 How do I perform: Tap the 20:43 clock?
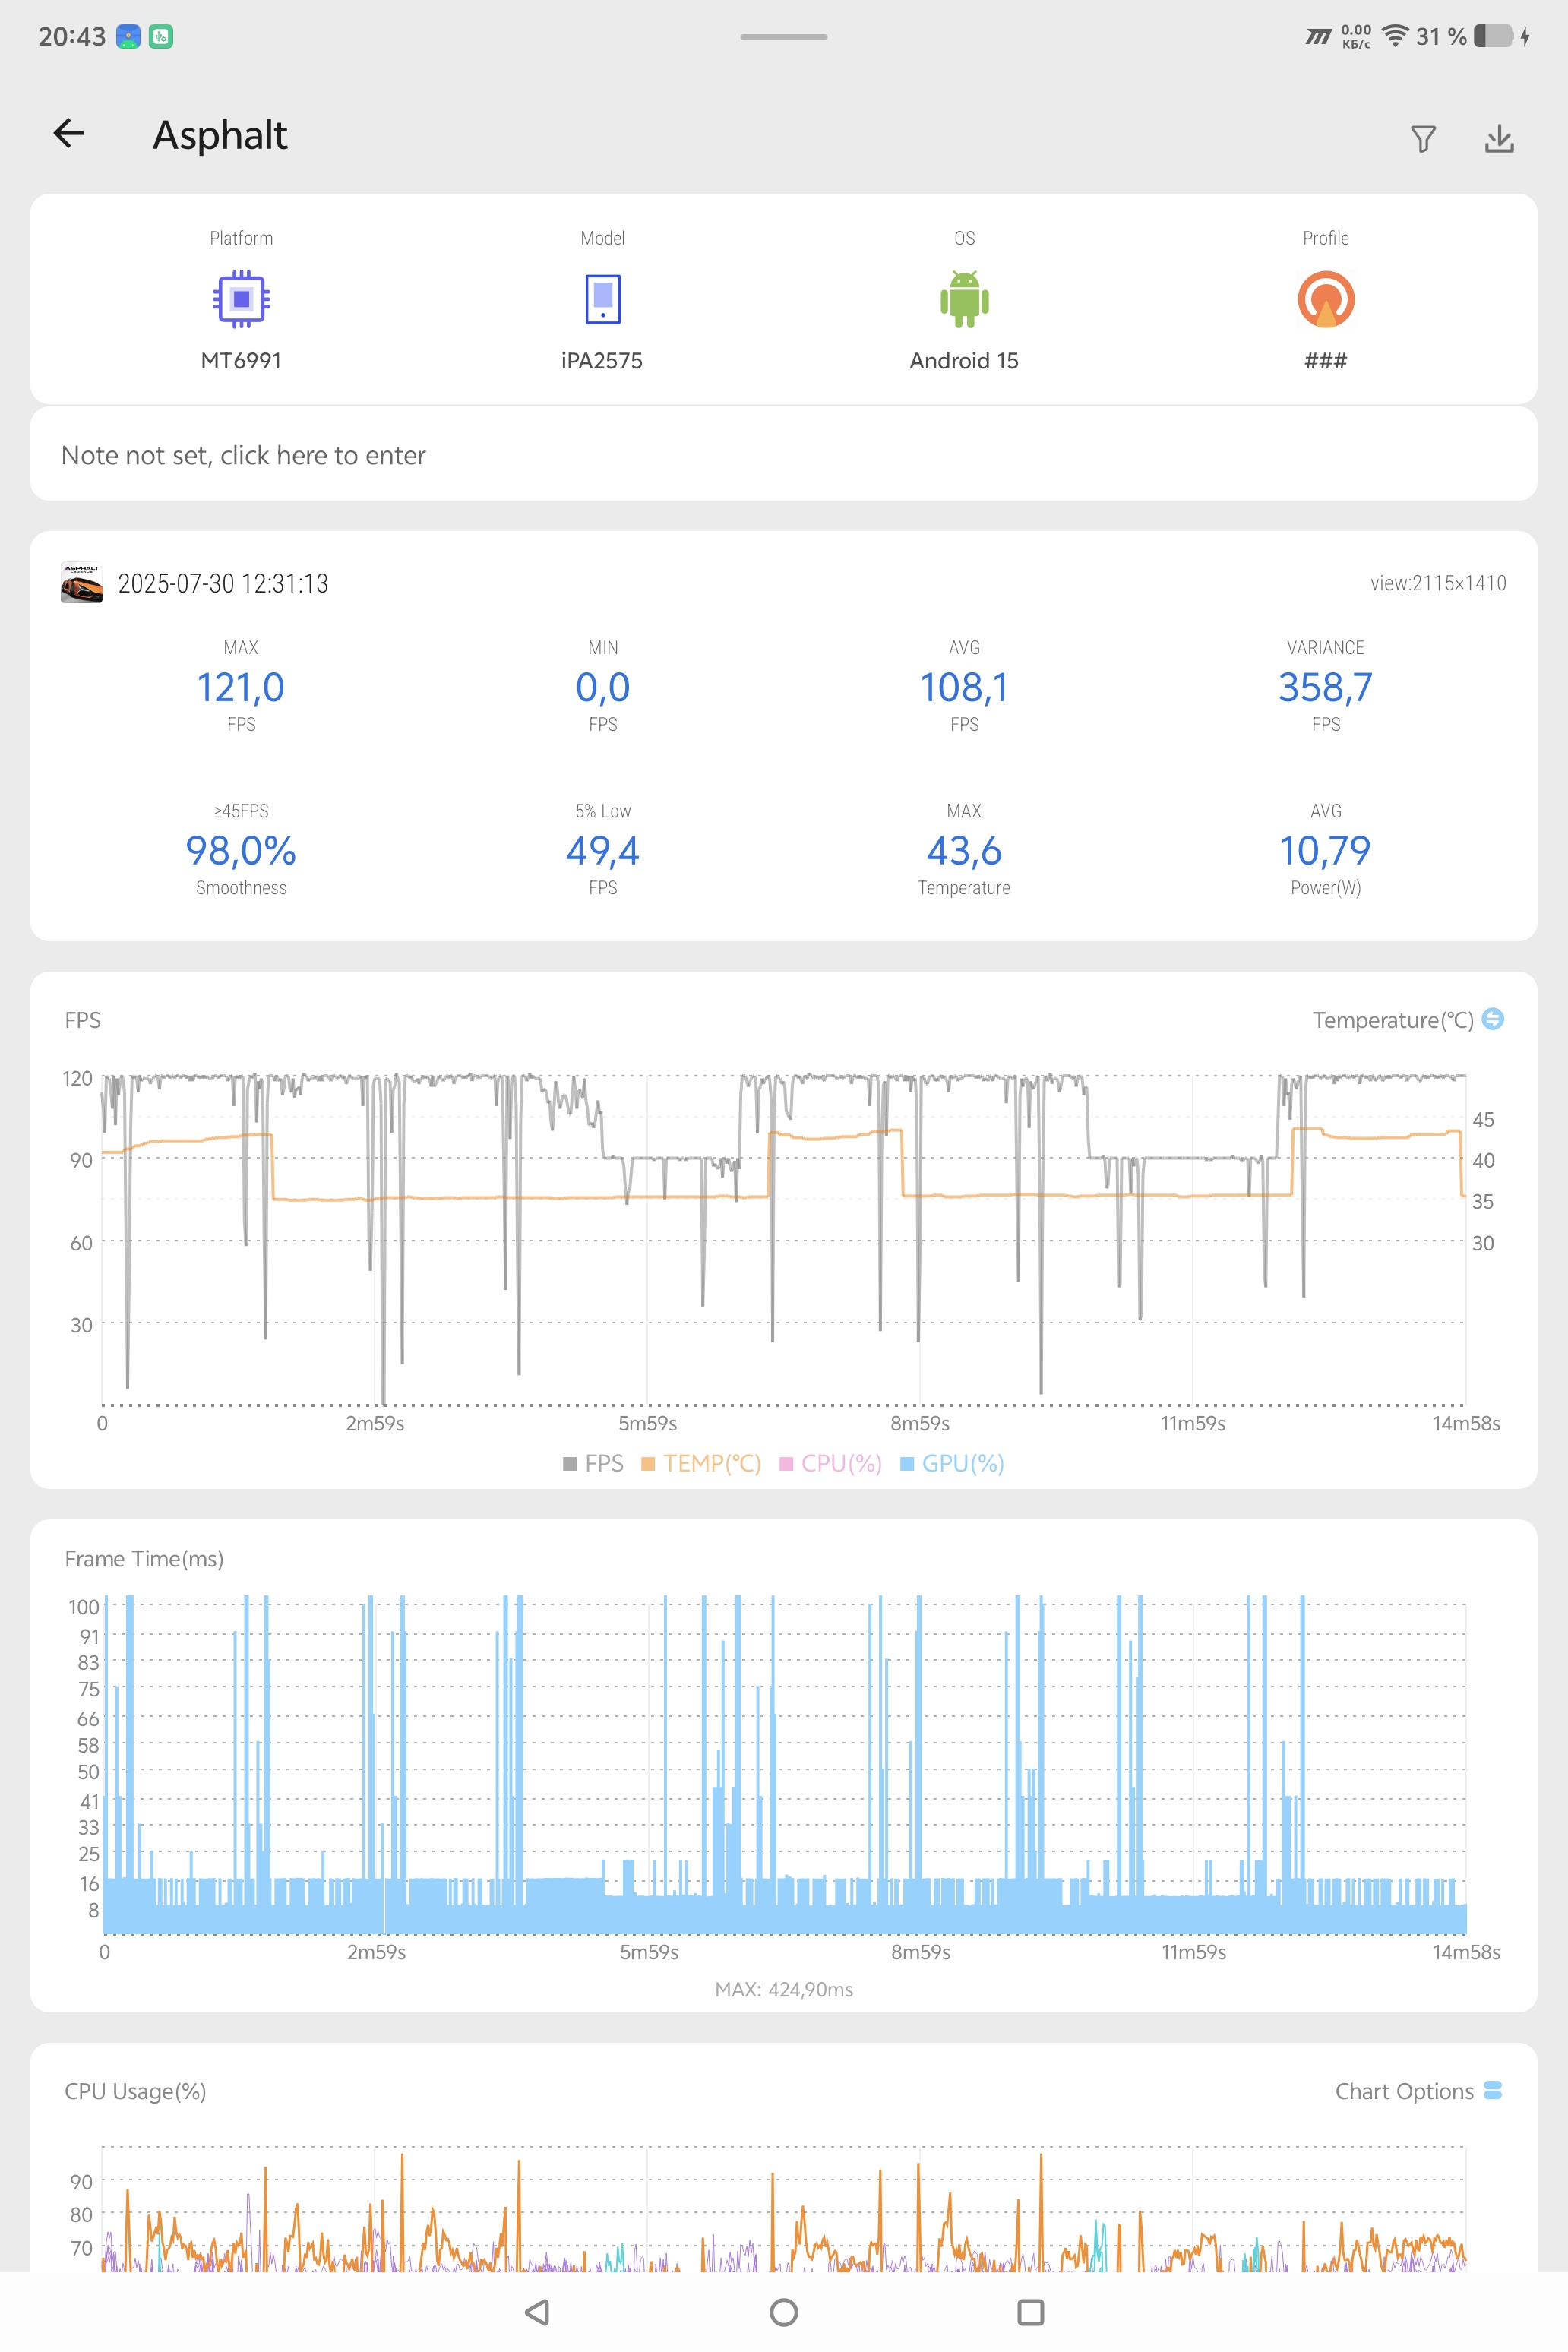[x=72, y=37]
